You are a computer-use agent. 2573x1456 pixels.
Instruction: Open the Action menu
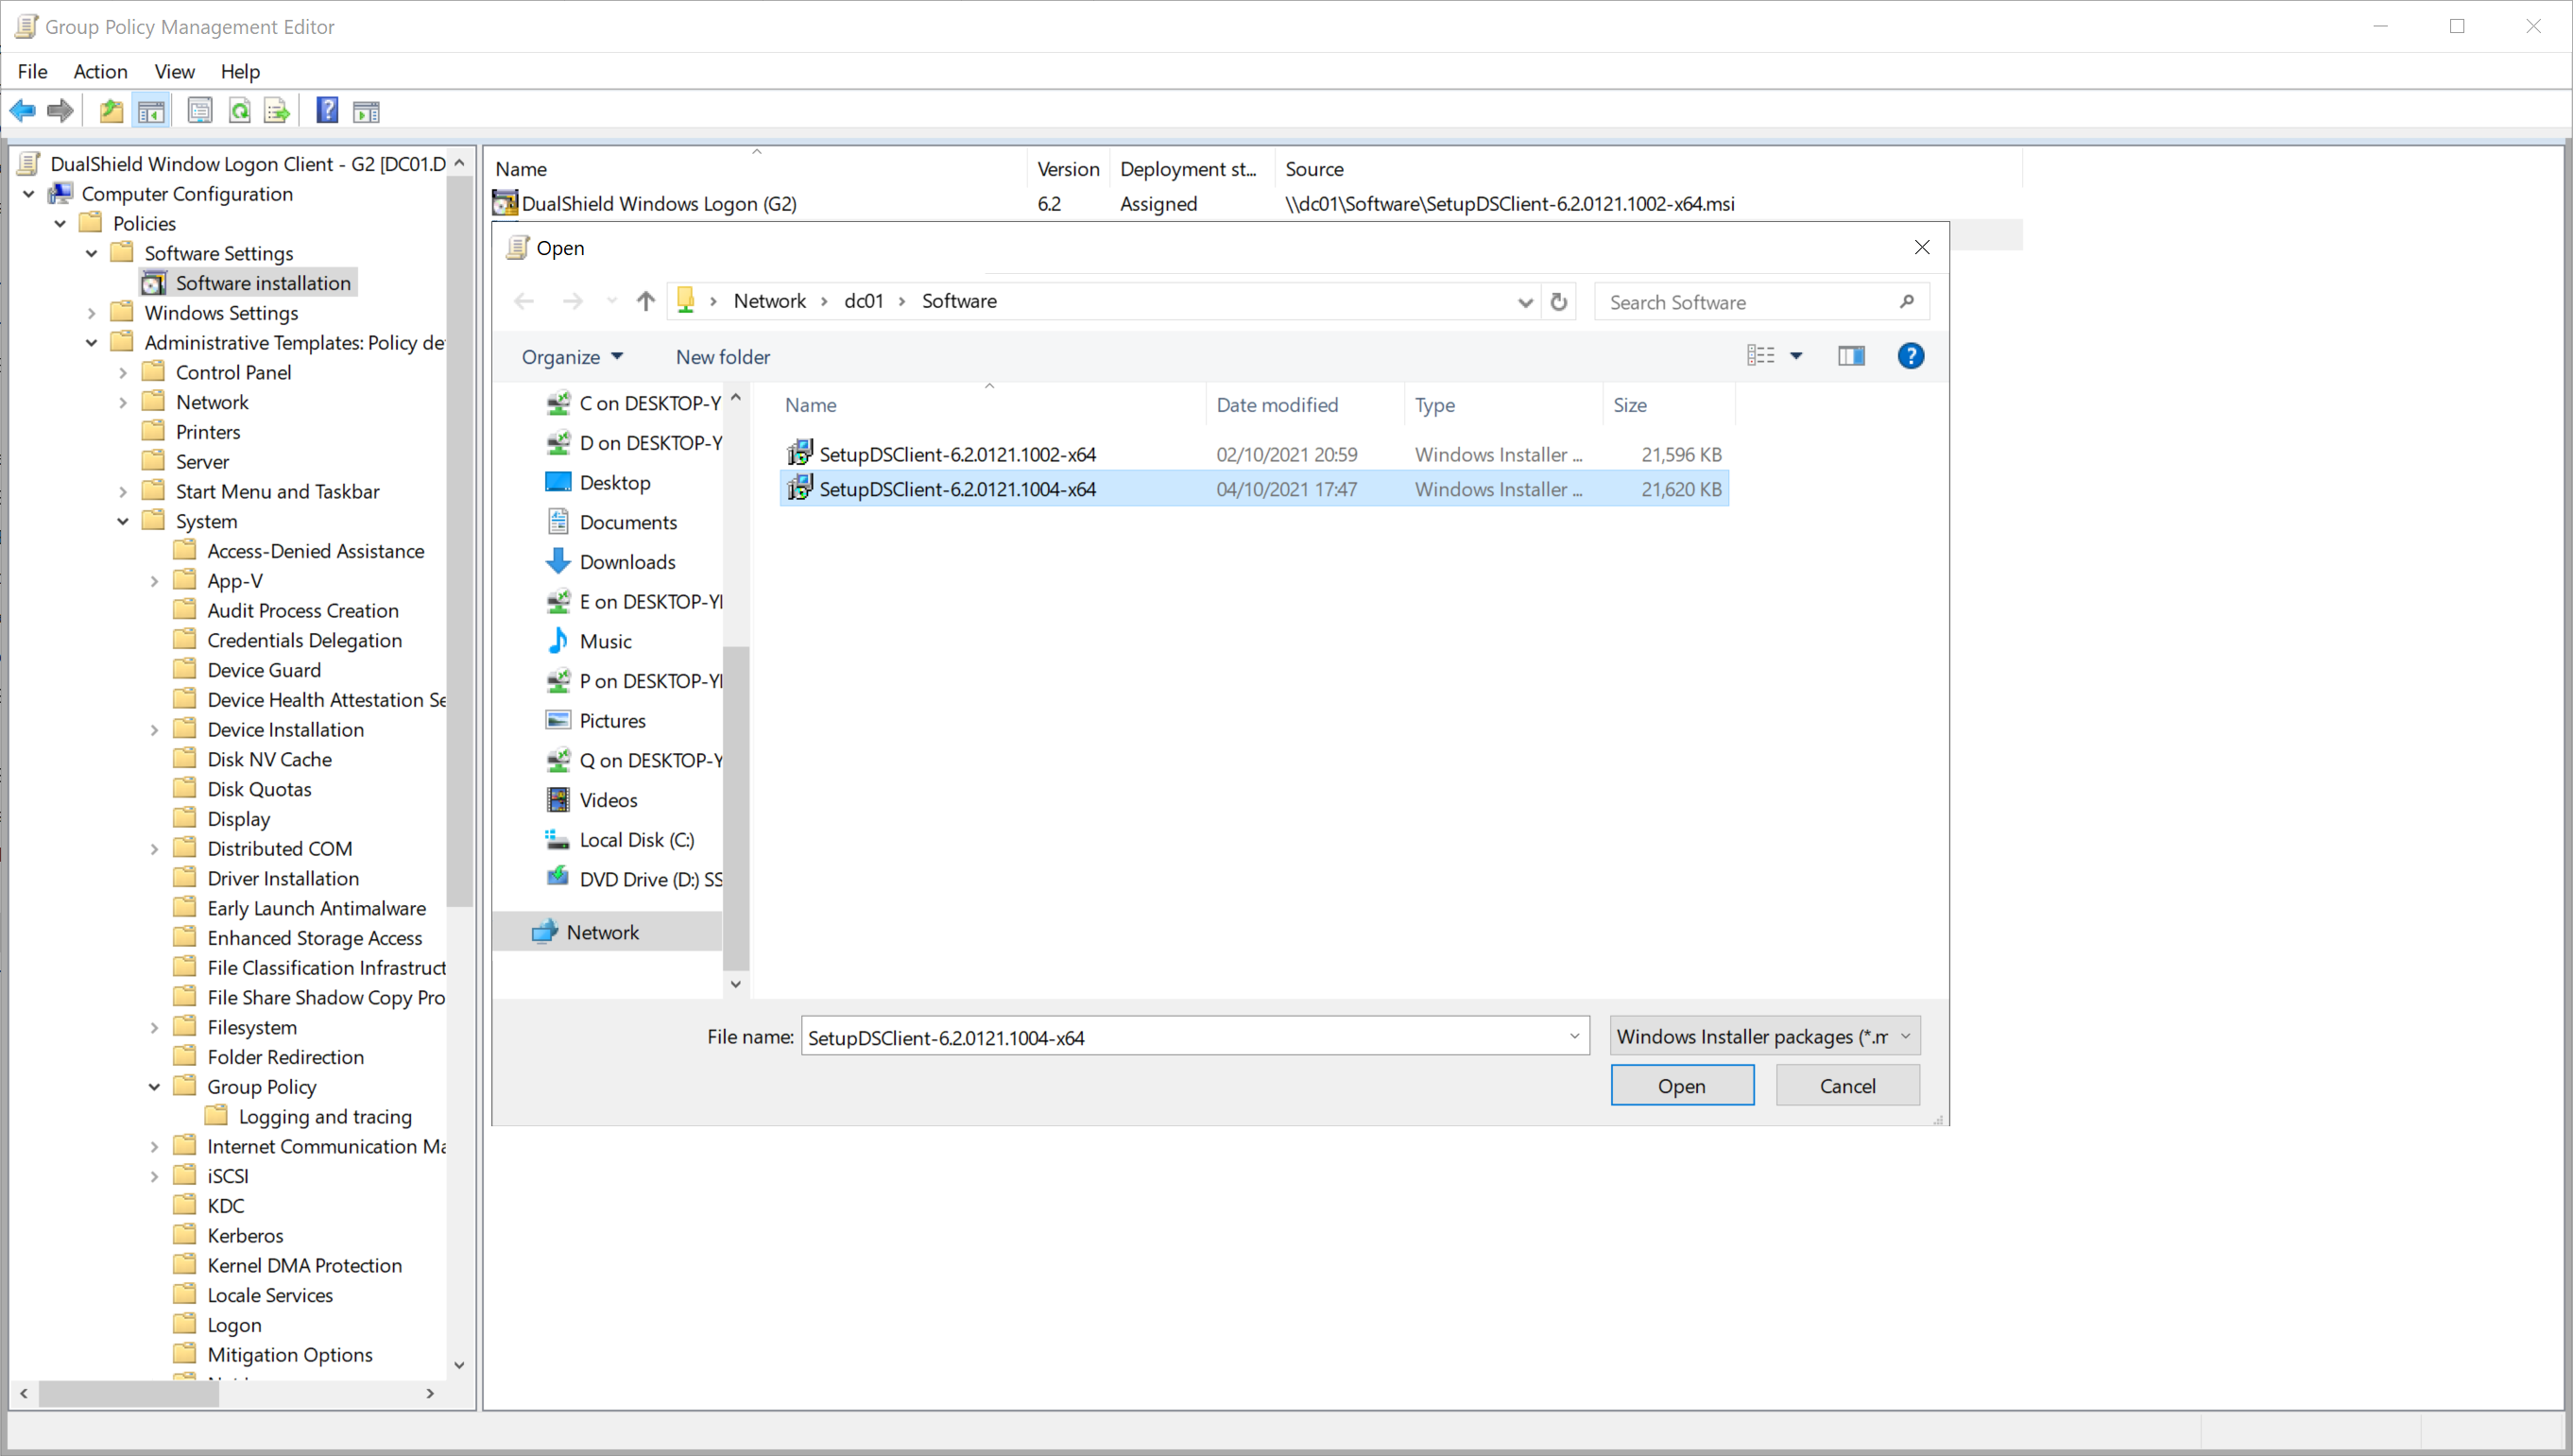point(100,71)
